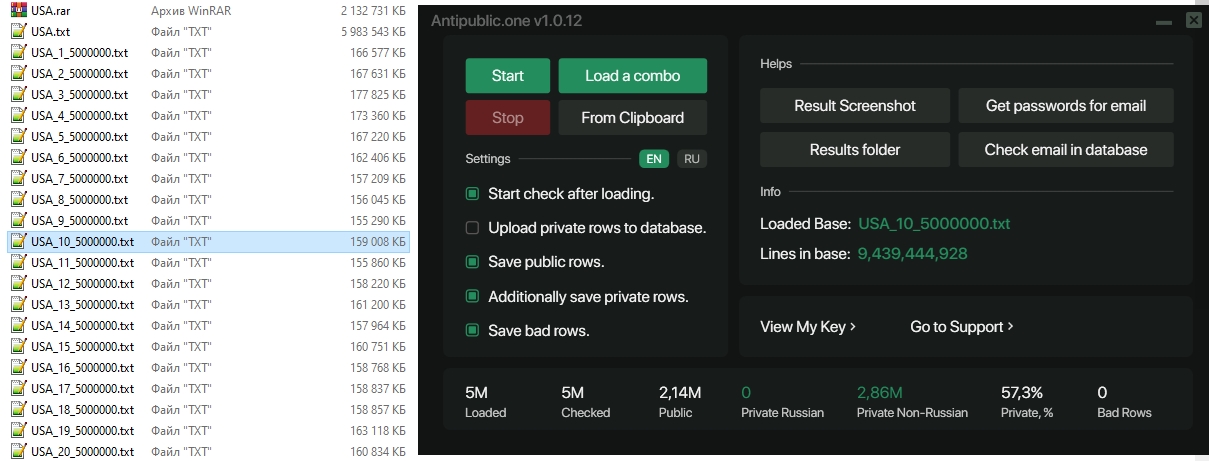Switch language to RU
Viewport: 1209px width, 461px height.
(692, 159)
